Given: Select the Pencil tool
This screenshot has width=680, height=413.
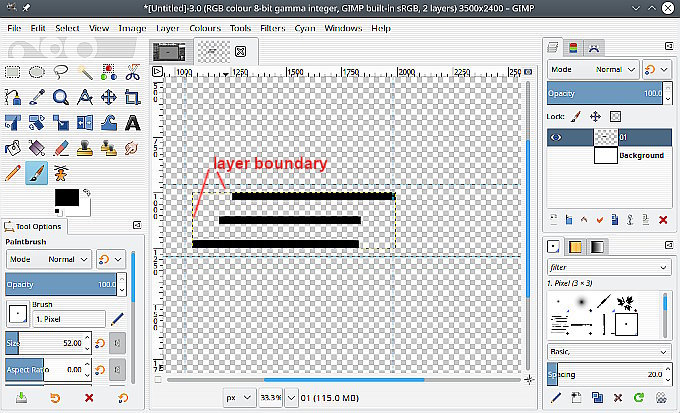Looking at the screenshot, I should click(x=12, y=173).
